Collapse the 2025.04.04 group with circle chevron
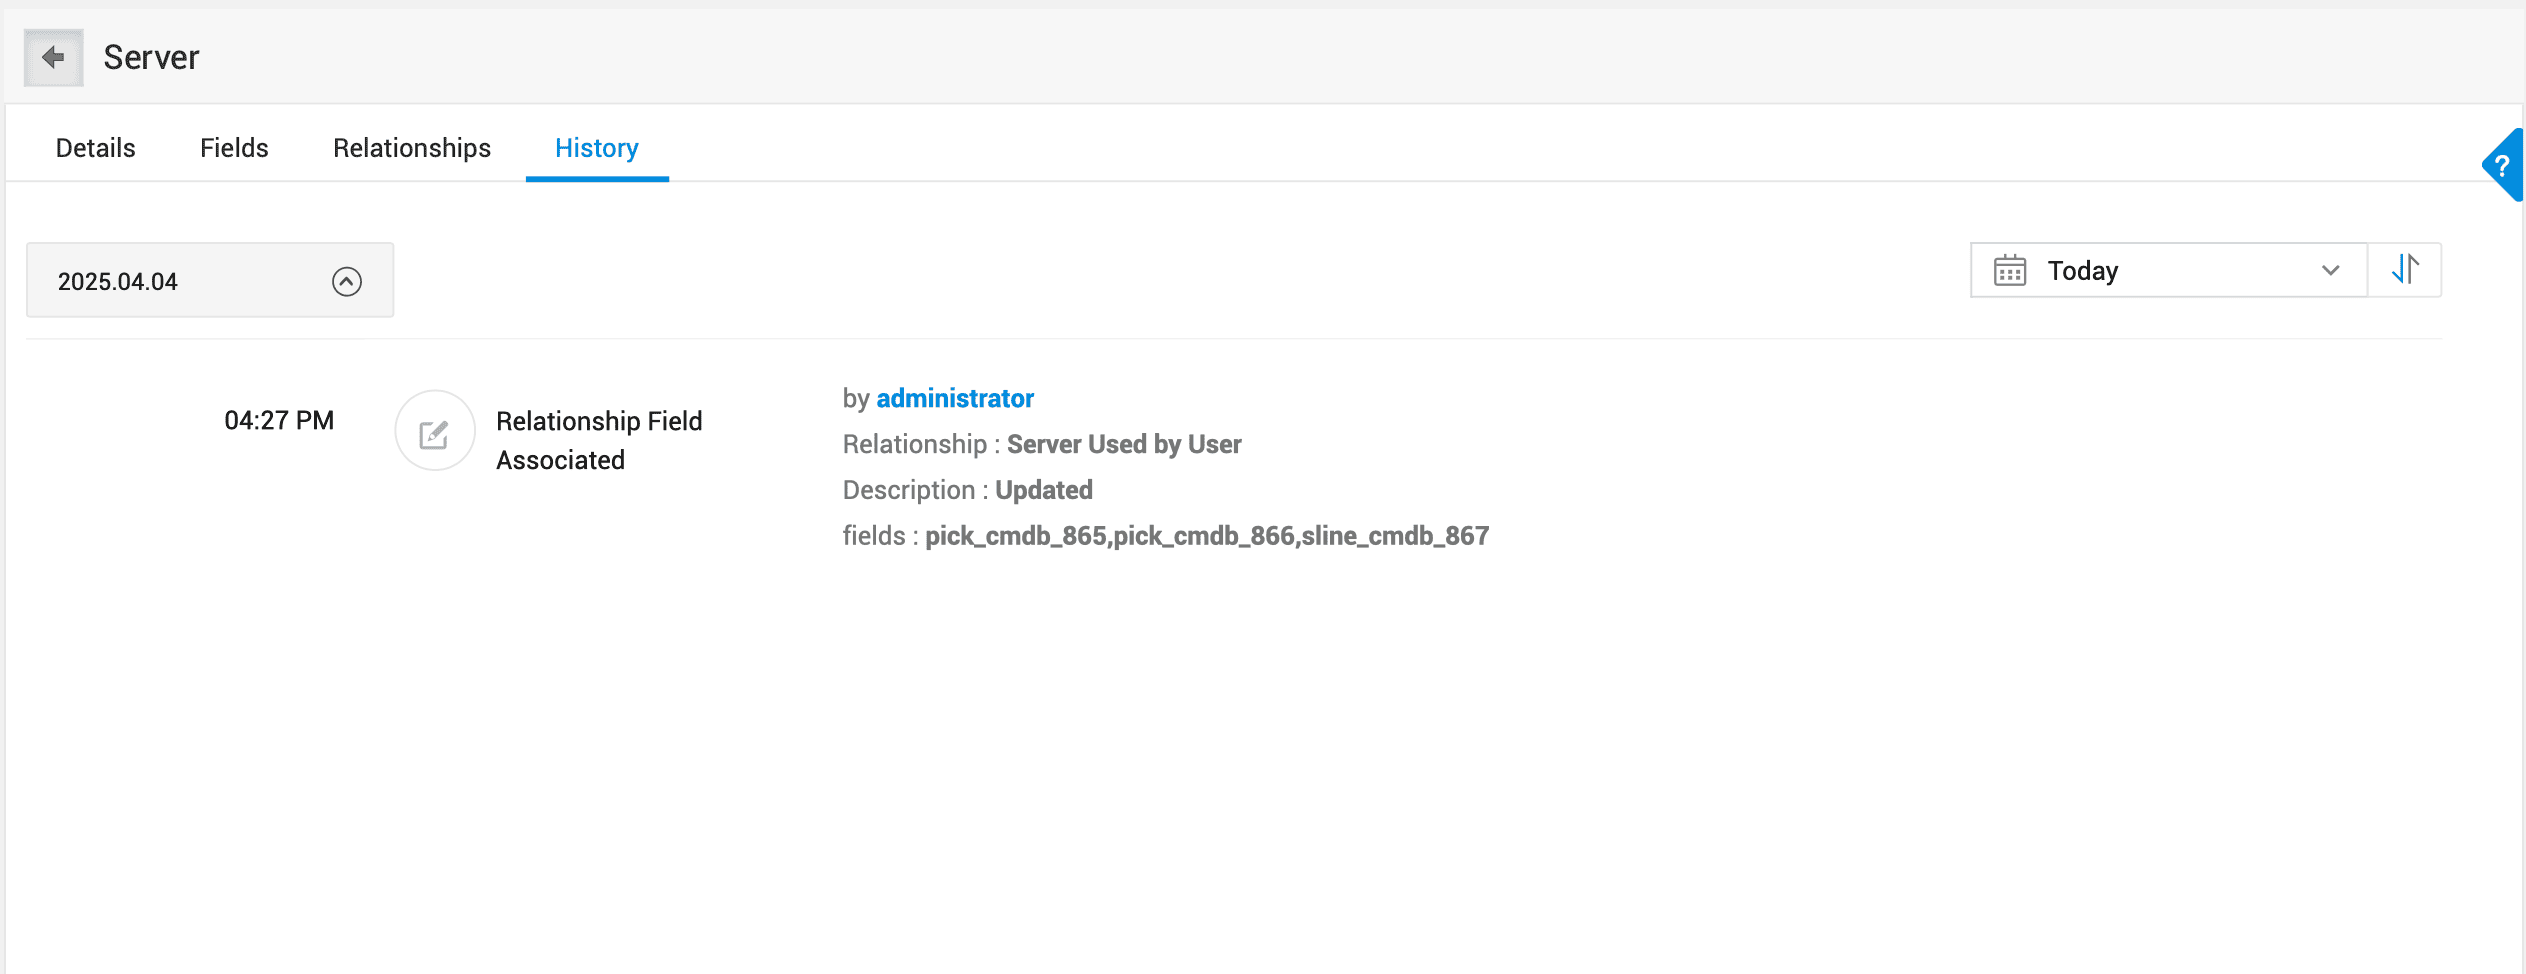The height and width of the screenshot is (974, 2526). (x=346, y=282)
